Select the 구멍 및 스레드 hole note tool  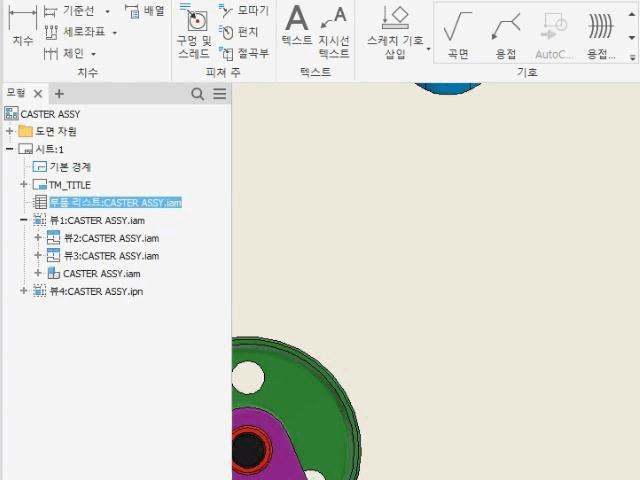[194, 31]
